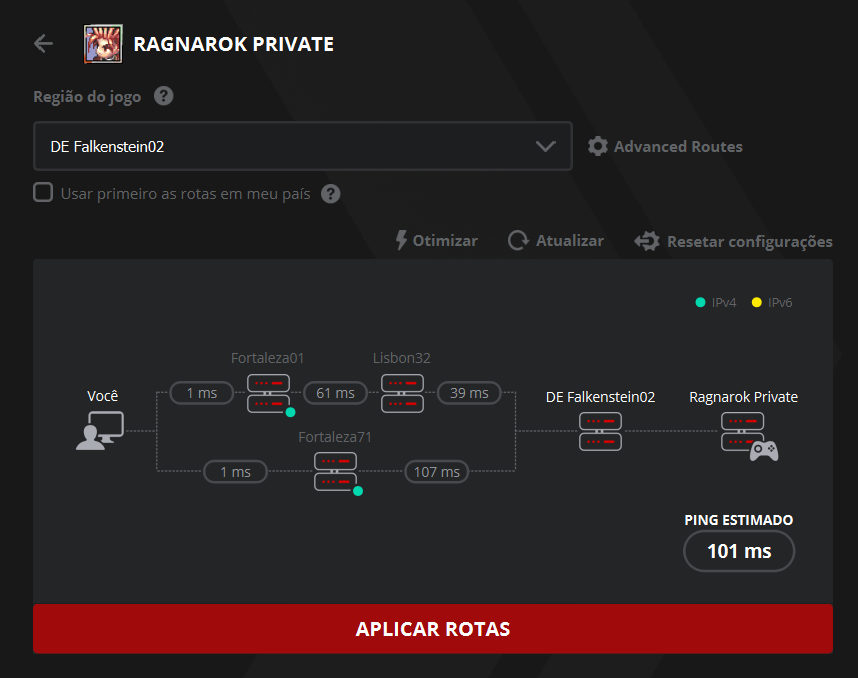This screenshot has width=858, height=678.
Task: Click the back arrow icon
Action: click(x=43, y=43)
